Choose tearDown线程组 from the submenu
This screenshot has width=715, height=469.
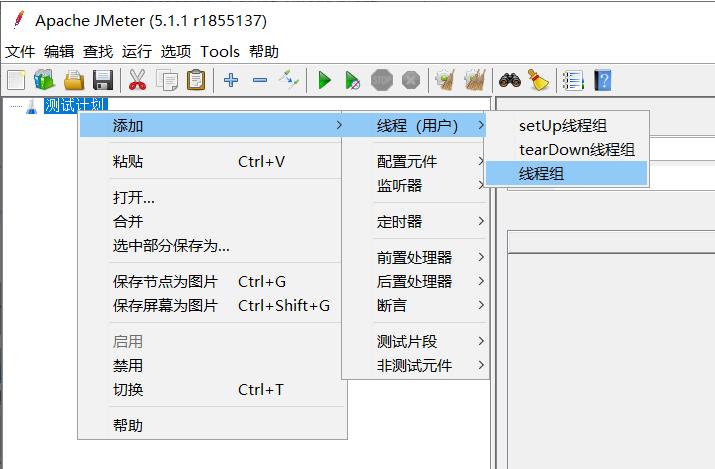coord(566,149)
